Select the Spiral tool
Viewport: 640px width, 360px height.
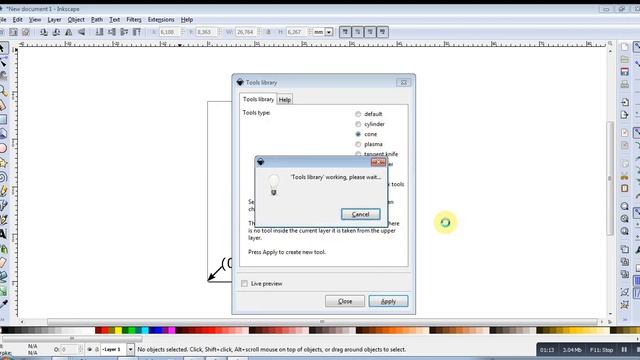pos(3,177)
